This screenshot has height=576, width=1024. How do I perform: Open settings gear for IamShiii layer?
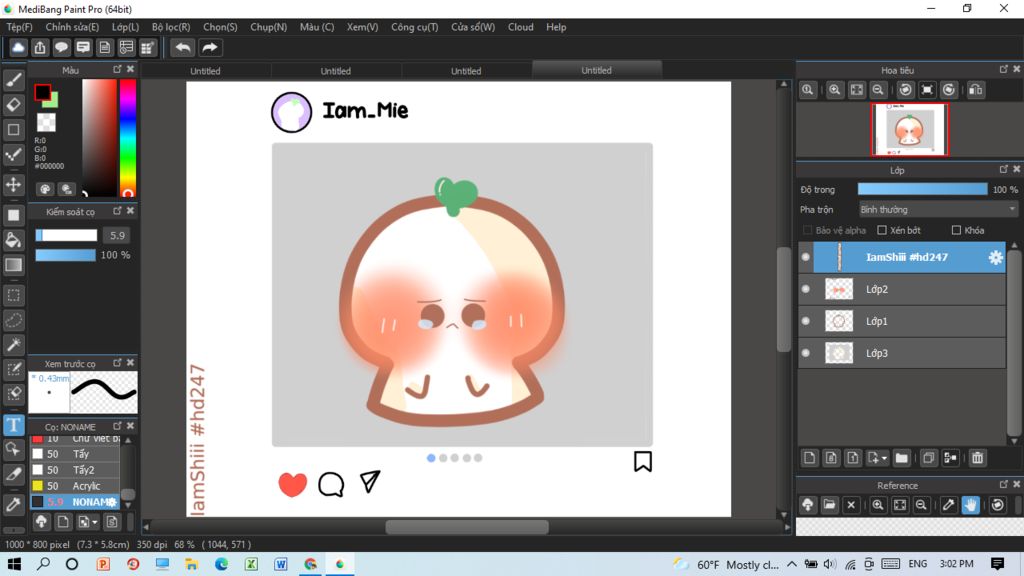[x=995, y=257]
